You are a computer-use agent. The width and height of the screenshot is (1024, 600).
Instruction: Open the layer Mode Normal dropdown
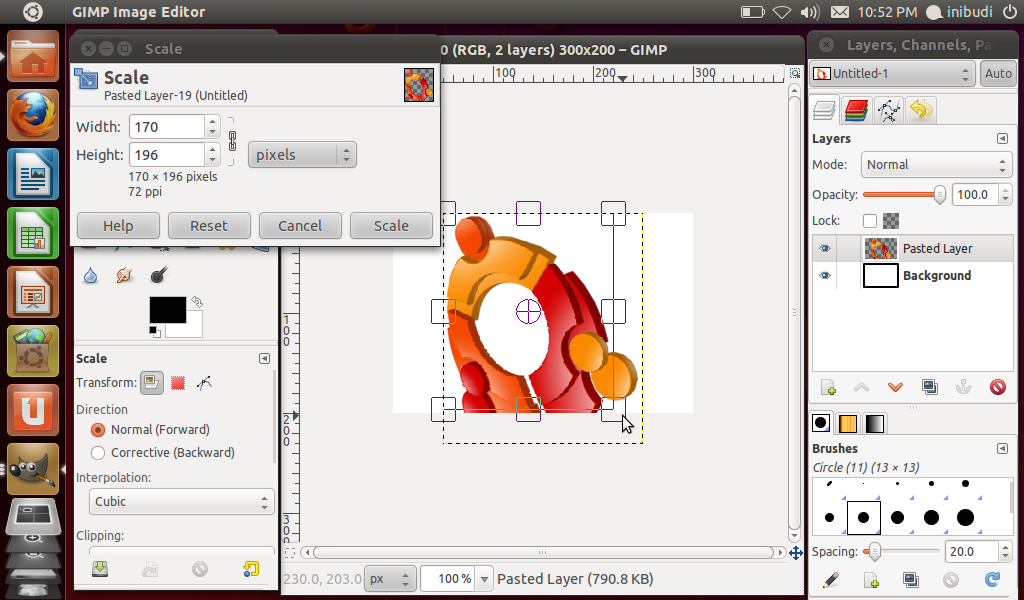point(936,165)
